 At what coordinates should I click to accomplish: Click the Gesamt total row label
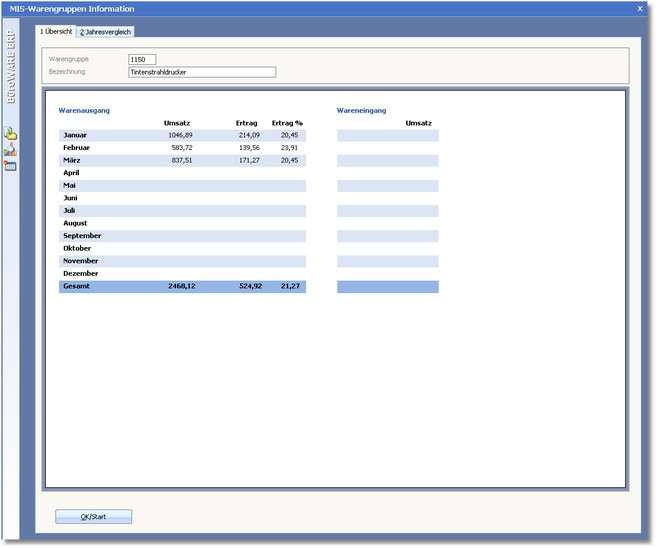77,286
